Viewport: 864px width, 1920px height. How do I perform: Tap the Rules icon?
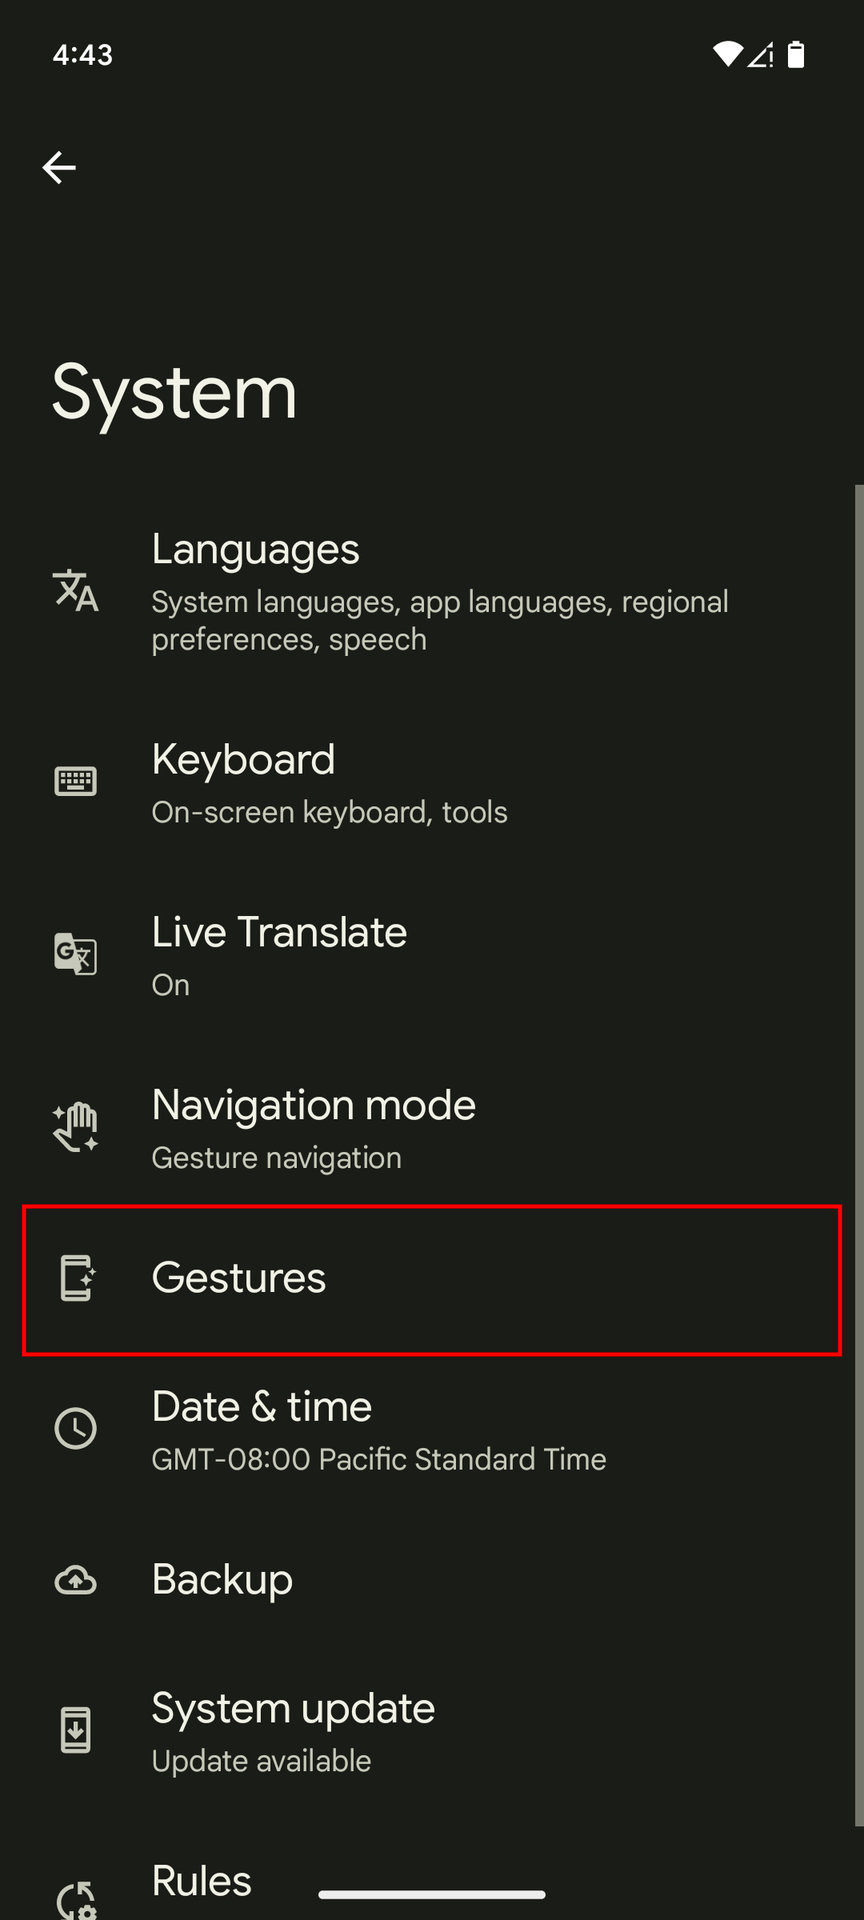76,1898
